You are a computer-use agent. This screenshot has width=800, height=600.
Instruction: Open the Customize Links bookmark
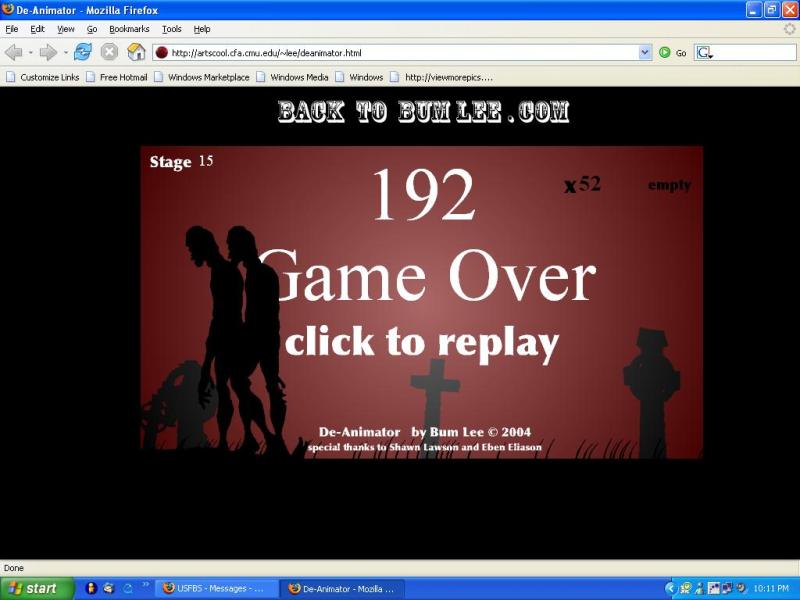tap(43, 78)
